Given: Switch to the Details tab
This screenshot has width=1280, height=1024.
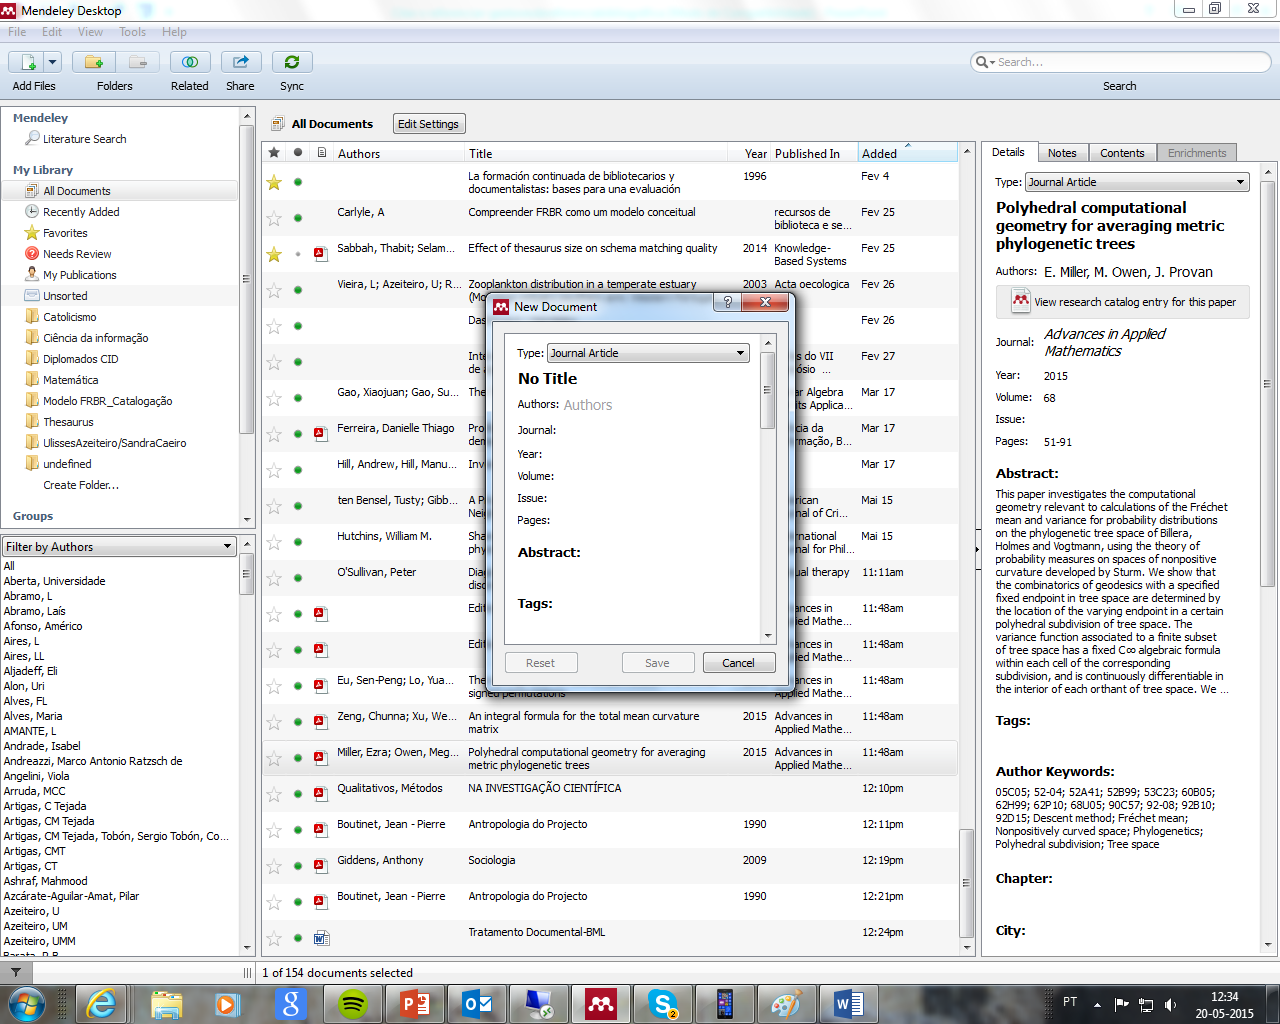Looking at the screenshot, I should [x=1008, y=152].
